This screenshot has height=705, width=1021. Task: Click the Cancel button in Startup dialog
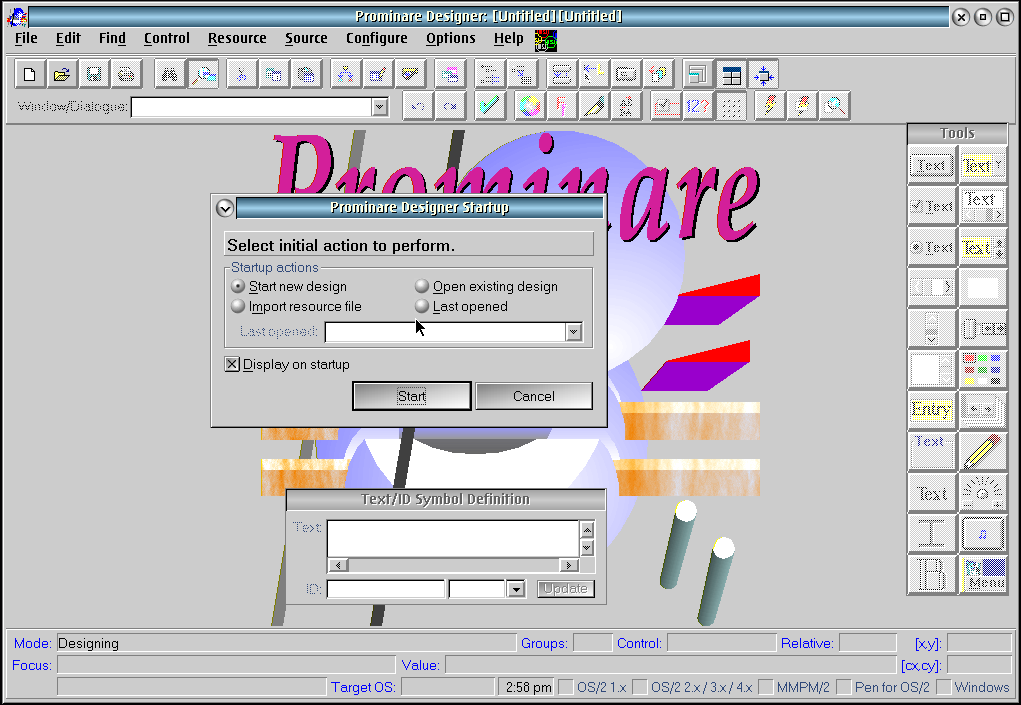point(534,396)
